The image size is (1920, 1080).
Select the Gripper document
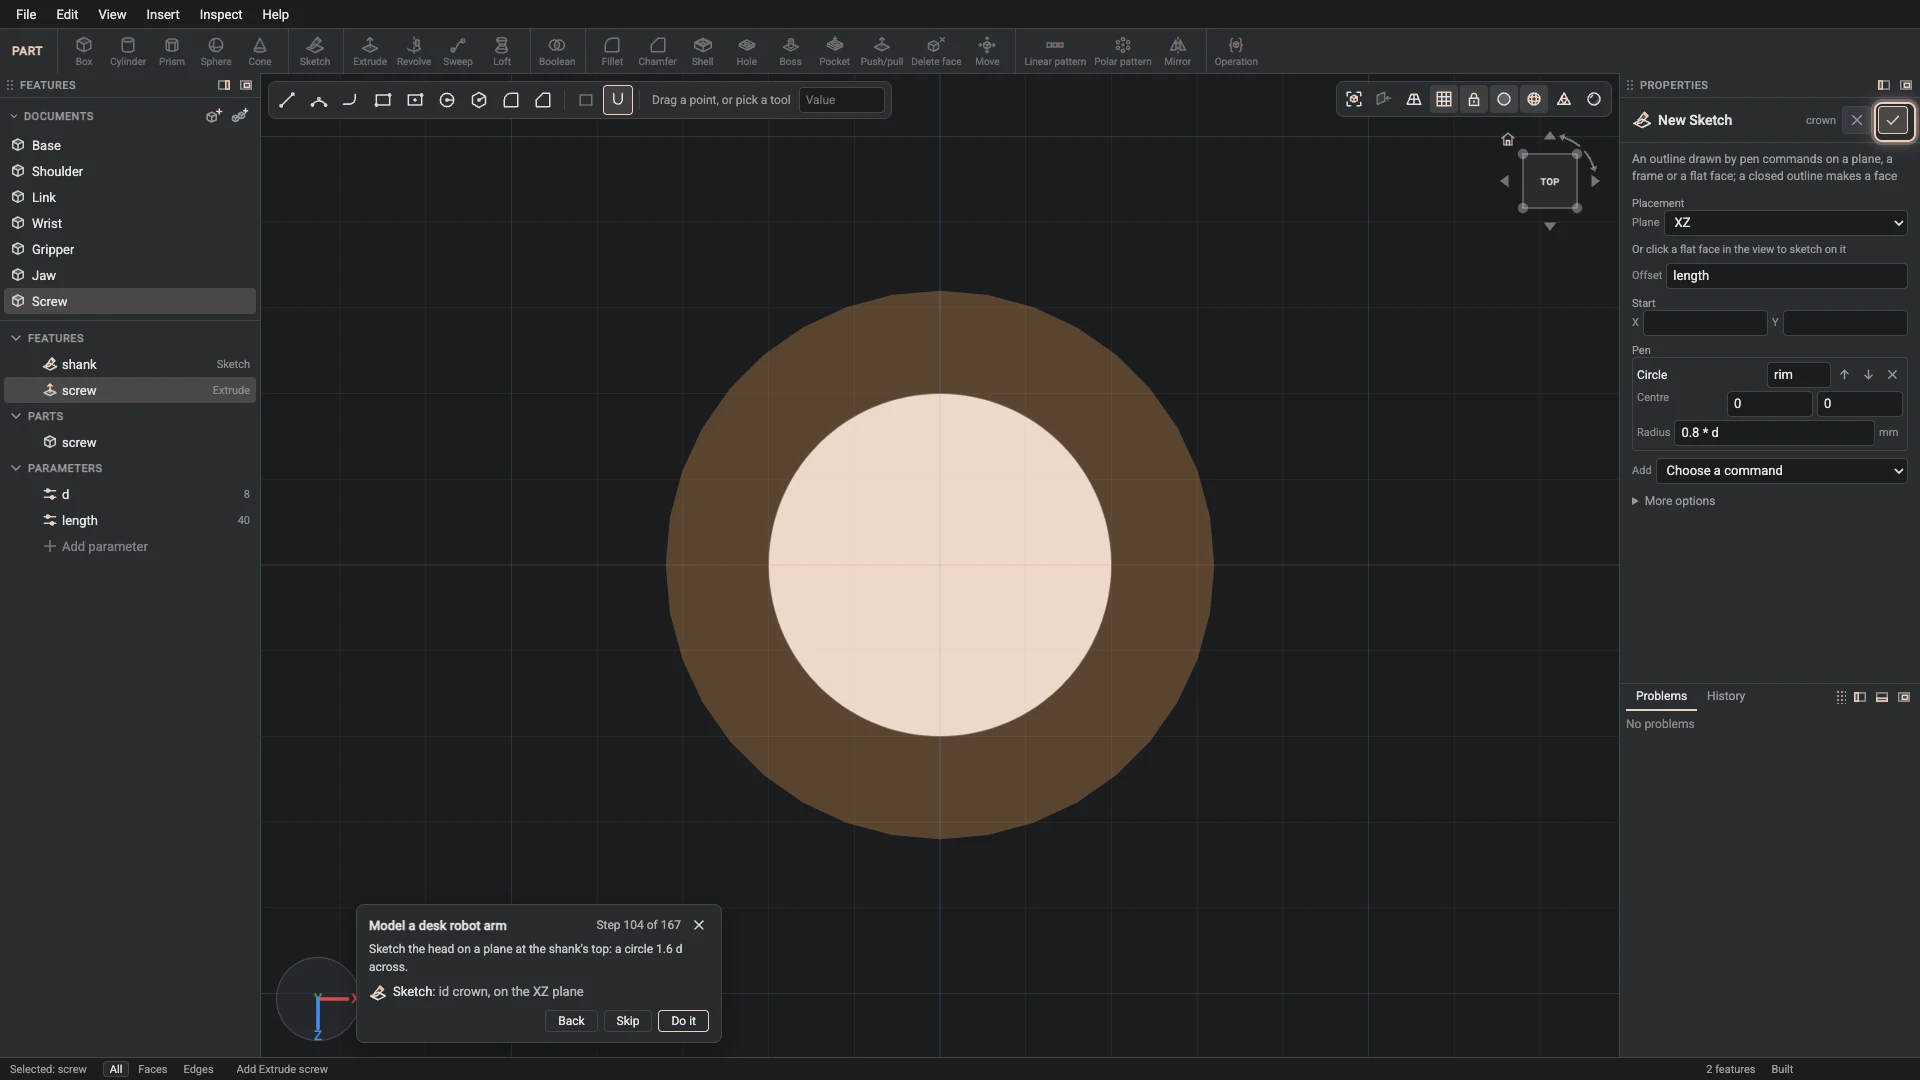click(130, 249)
